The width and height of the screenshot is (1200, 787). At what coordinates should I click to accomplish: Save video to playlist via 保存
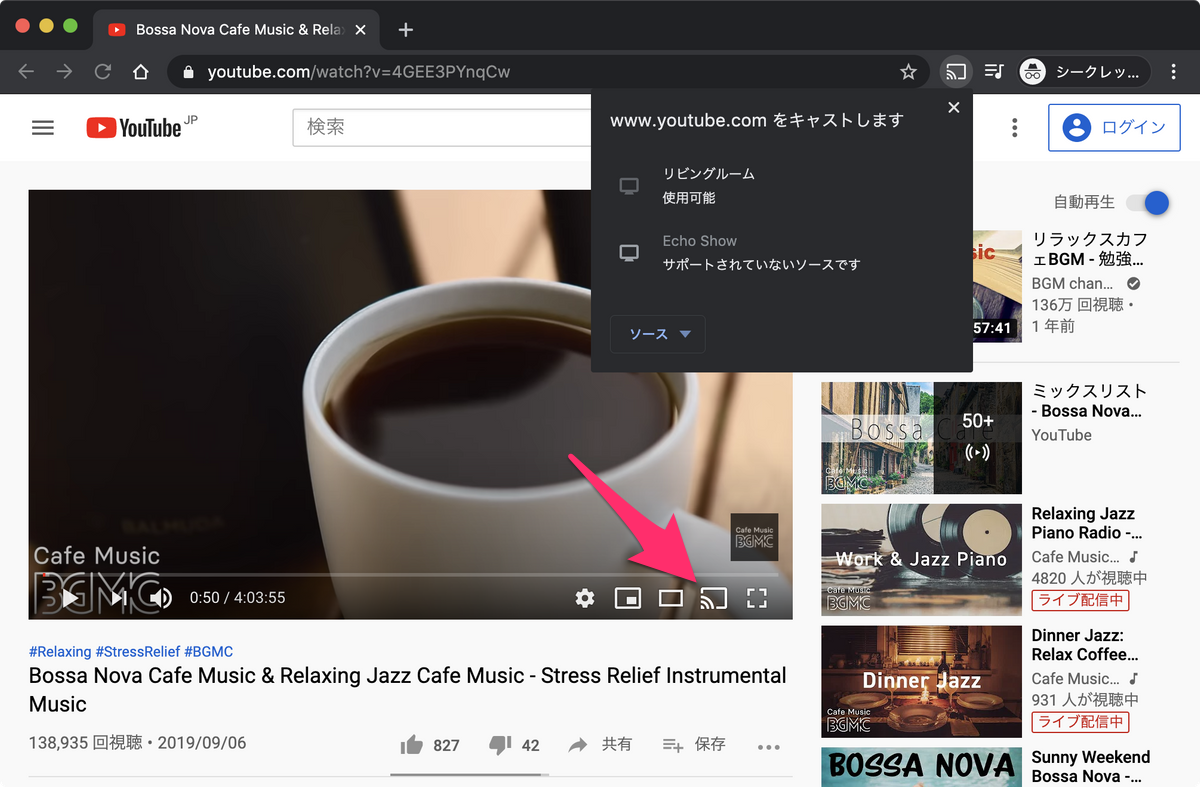[694, 745]
